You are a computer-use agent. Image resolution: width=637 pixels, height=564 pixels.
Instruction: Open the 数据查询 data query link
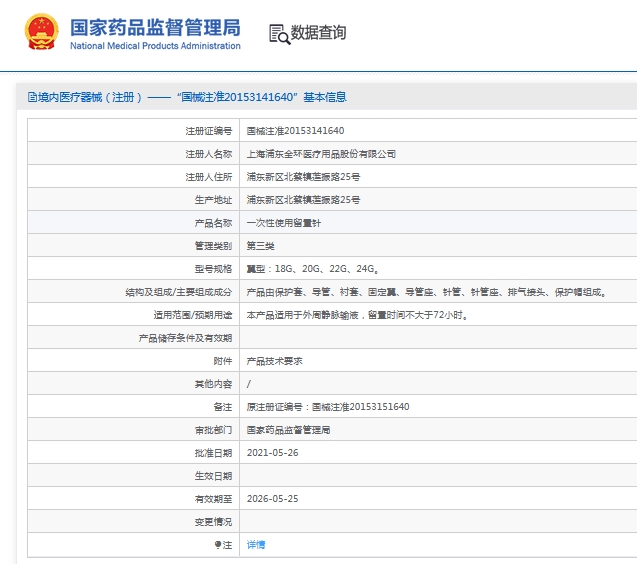pos(318,33)
